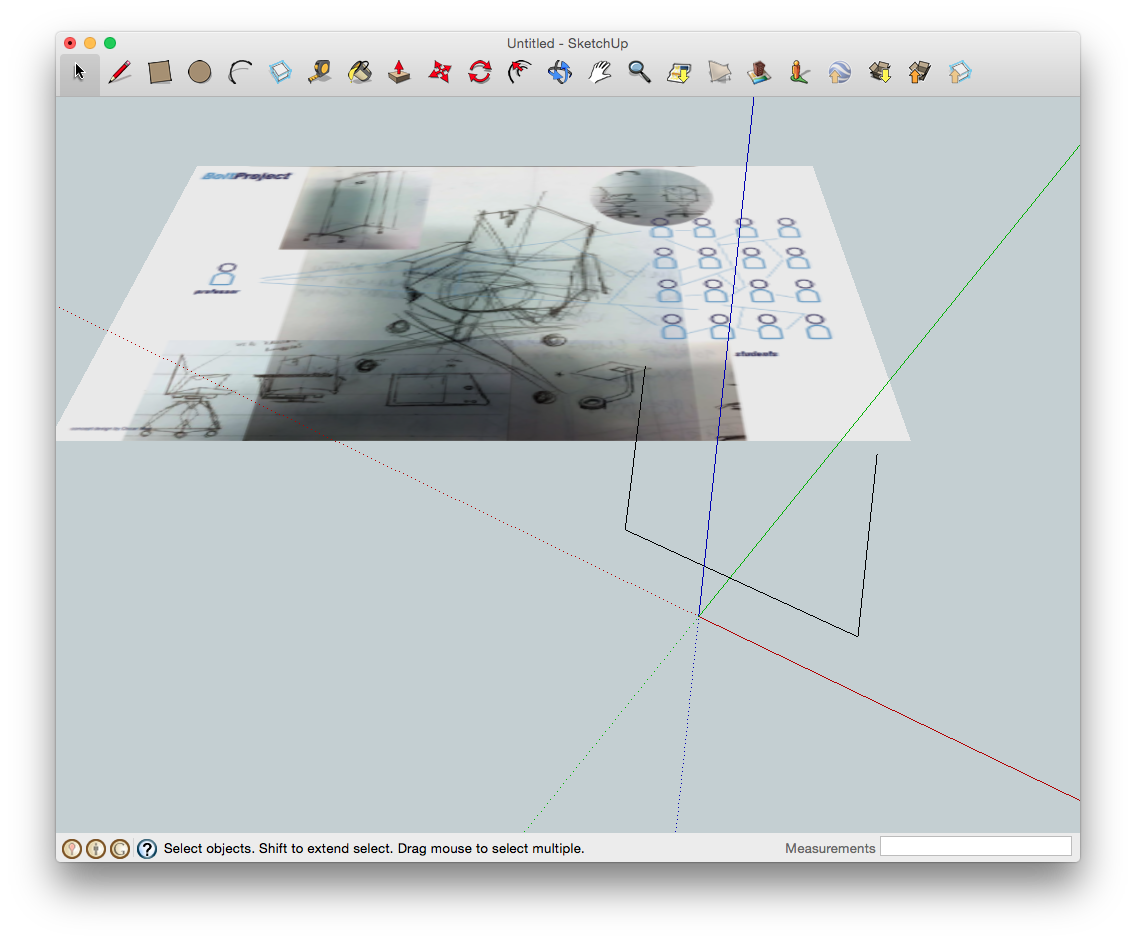Viewport: 1136px width, 942px height.
Task: Click the Measurements input box
Action: pos(975,846)
